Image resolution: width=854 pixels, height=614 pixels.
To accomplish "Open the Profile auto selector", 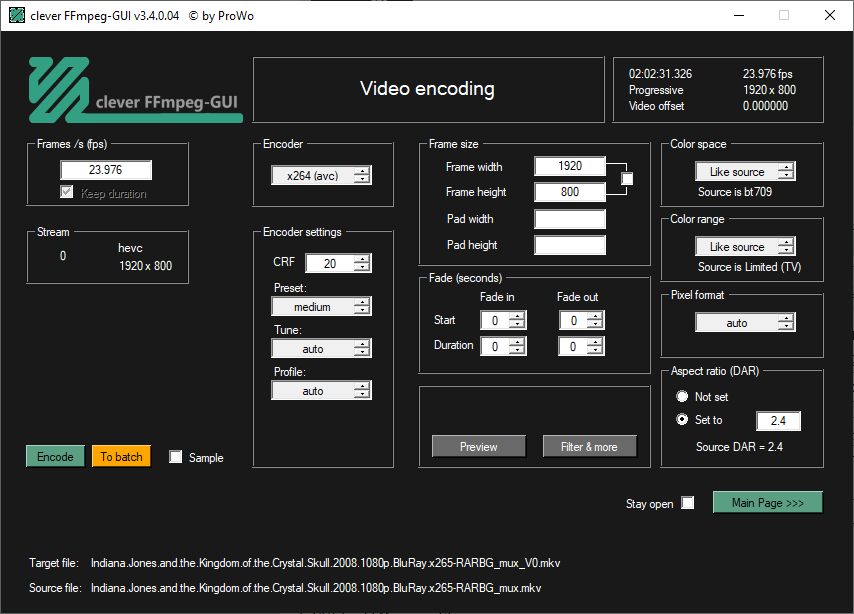I will click(x=321, y=391).
